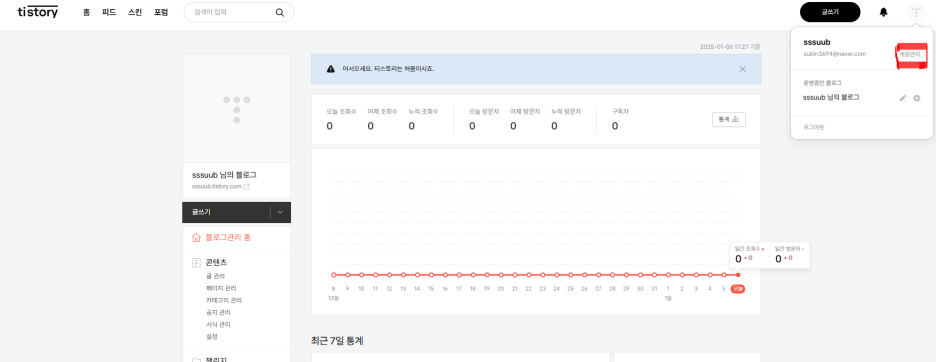The width and height of the screenshot is (936, 362).
Task: Click the 오늘 조회수 value
Action: pyautogui.click(x=330, y=126)
